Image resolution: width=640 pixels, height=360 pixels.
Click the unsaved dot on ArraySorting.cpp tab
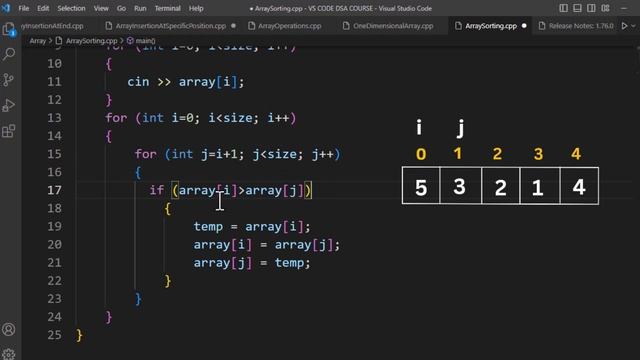[x=524, y=26]
